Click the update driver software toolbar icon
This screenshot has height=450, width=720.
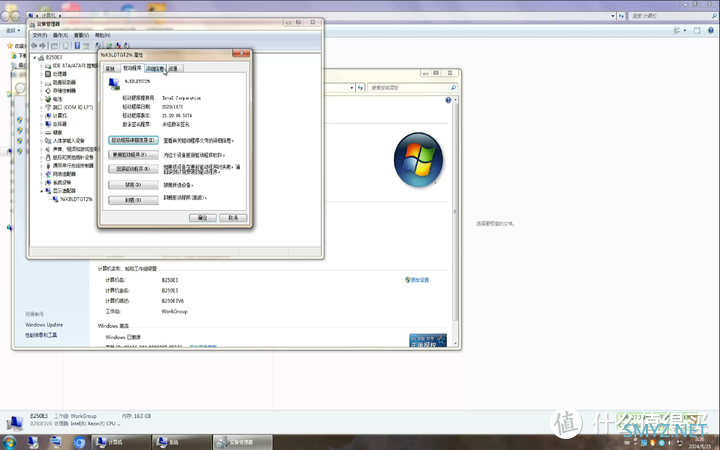pos(109,45)
